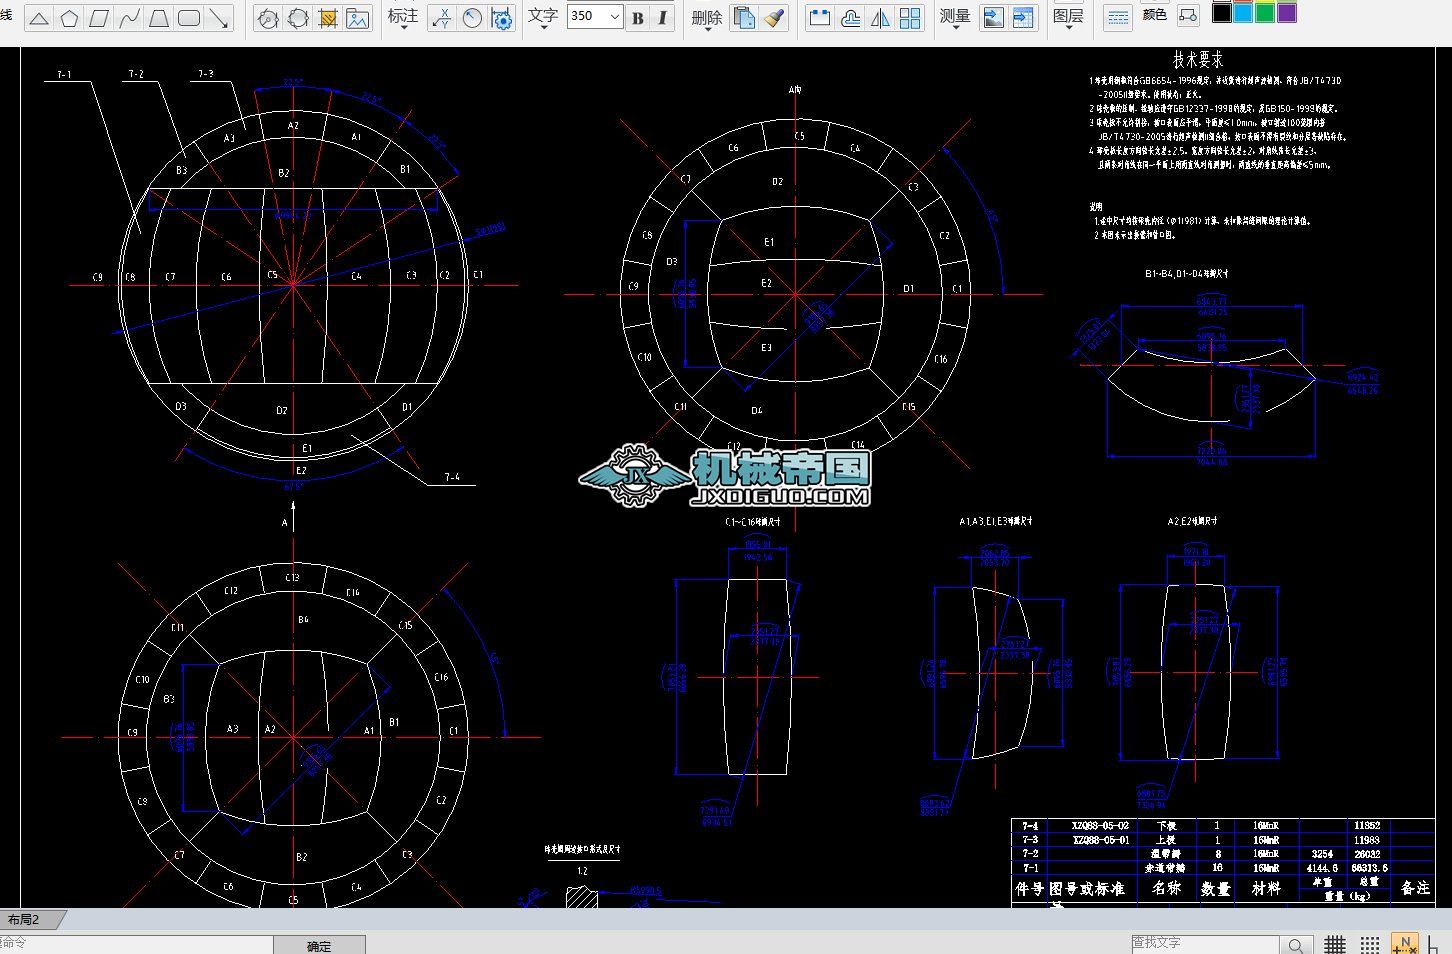This screenshot has height=954, width=1452.
Task: Click the 7-4 label in the drawing
Action: (452, 478)
